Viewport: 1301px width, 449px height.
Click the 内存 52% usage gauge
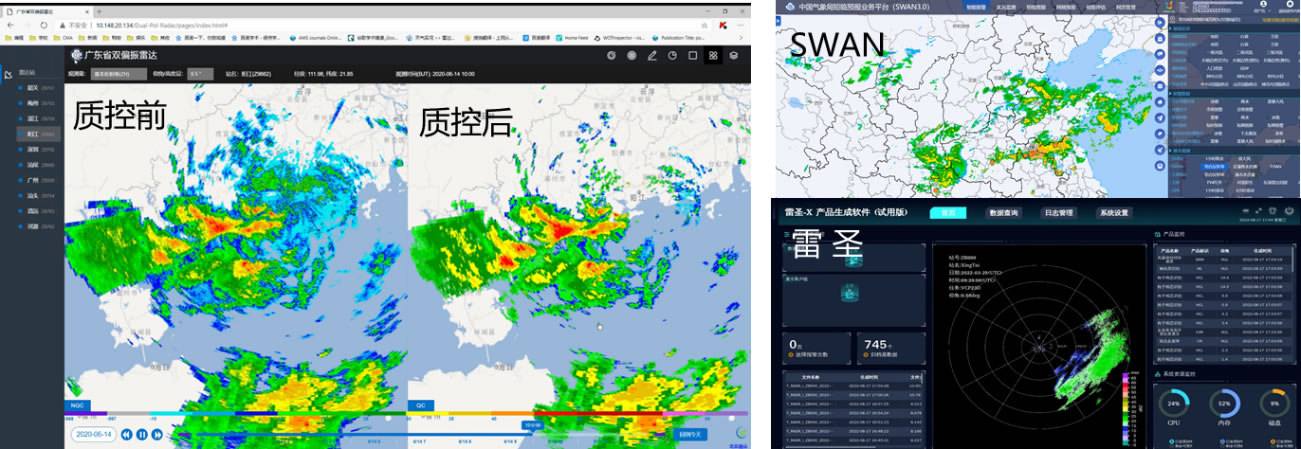pos(1223,404)
